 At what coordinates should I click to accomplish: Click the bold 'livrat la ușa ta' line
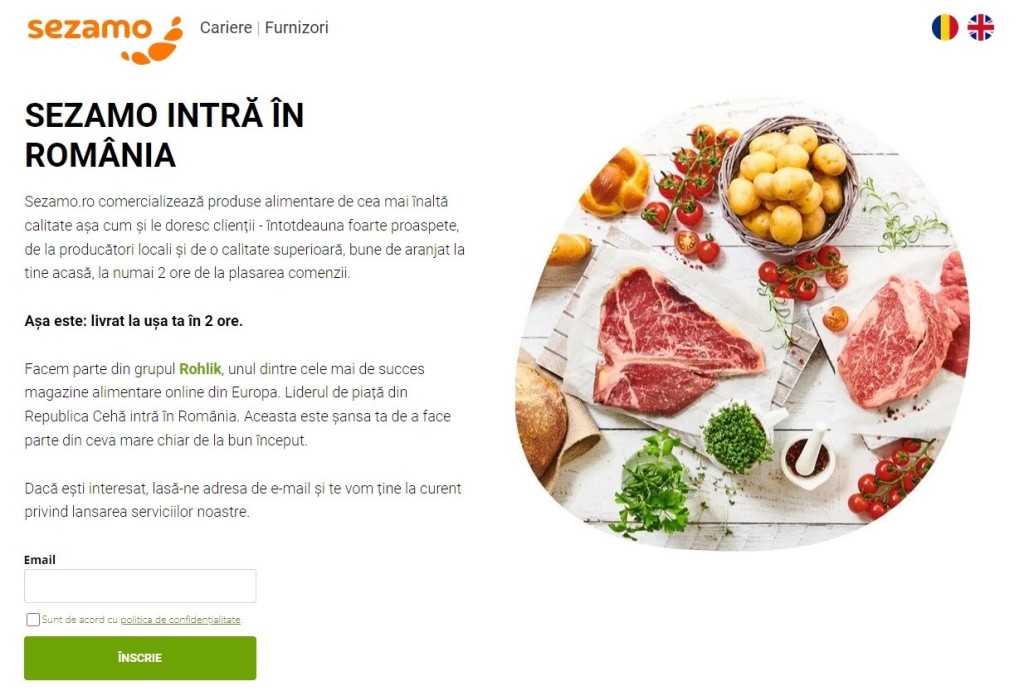pos(133,321)
